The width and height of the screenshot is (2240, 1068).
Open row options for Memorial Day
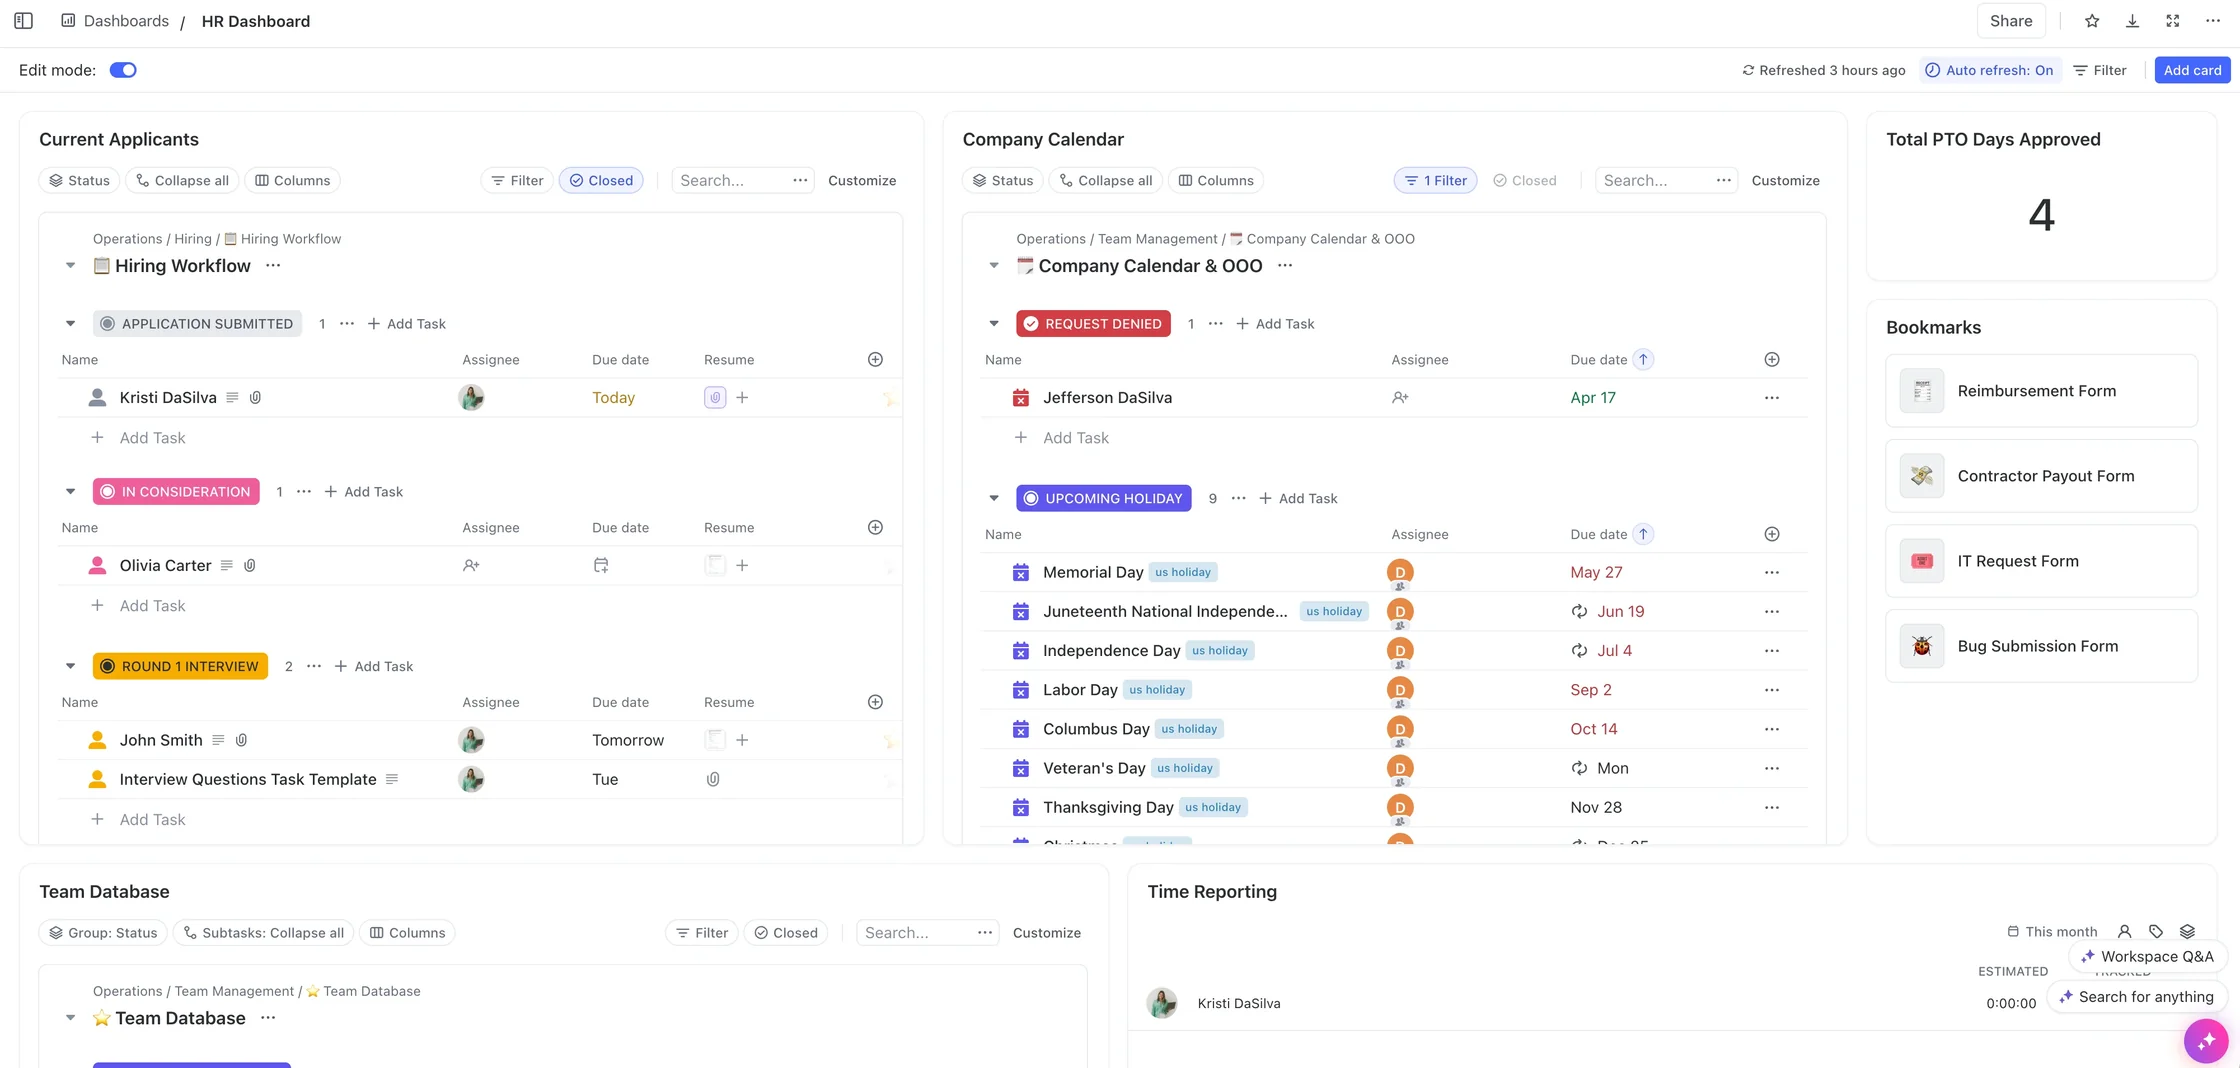pos(1772,573)
